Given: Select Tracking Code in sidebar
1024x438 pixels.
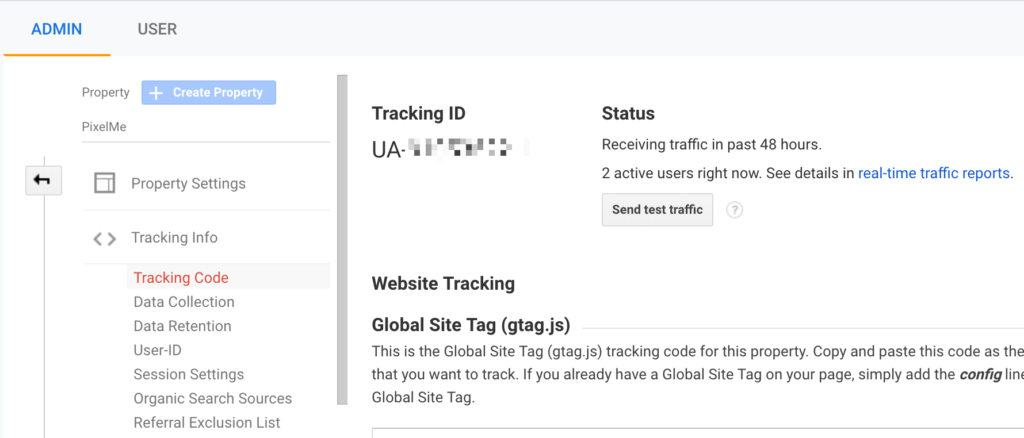Looking at the screenshot, I should pyautogui.click(x=181, y=278).
